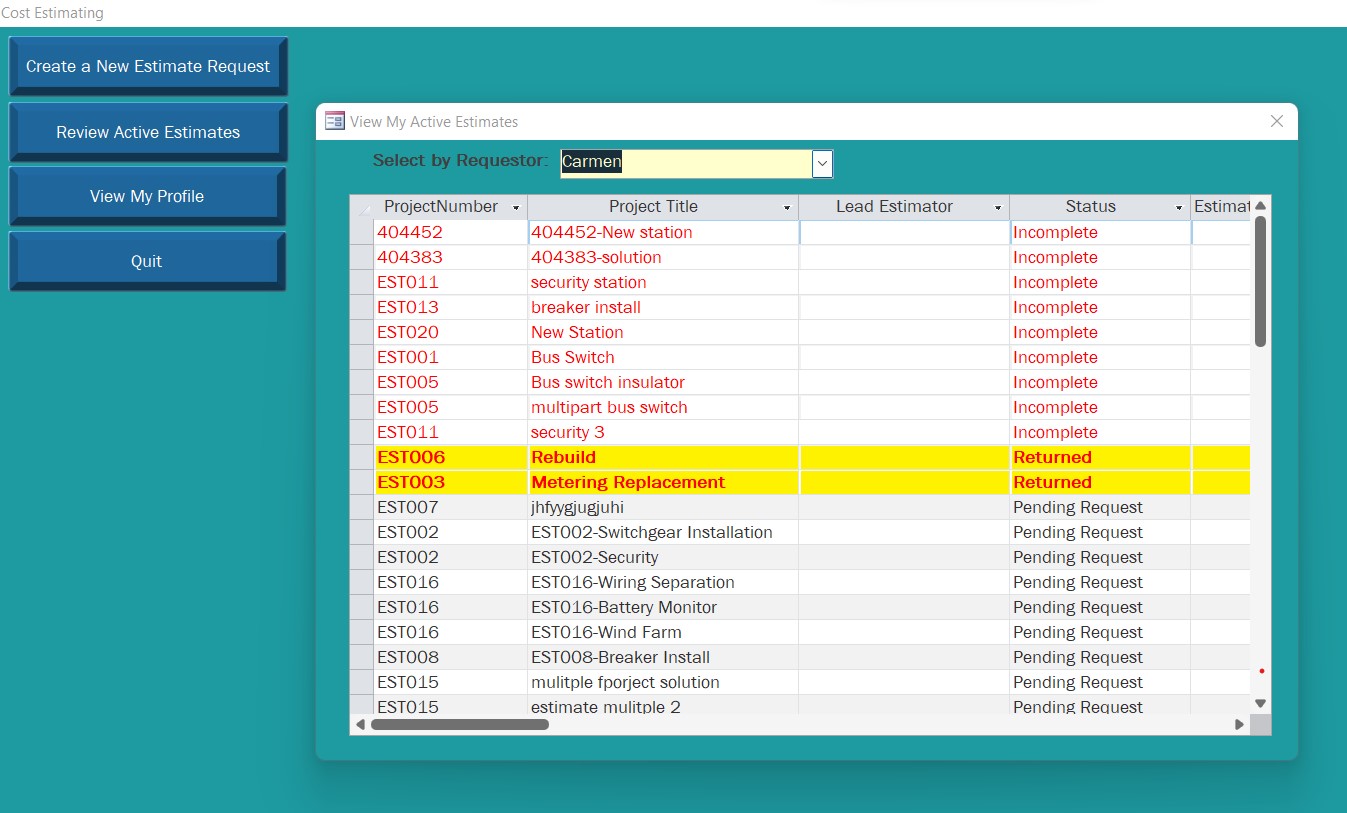The height and width of the screenshot is (813, 1347).
Task: Open the Status column filter arrow
Action: [x=1179, y=208]
